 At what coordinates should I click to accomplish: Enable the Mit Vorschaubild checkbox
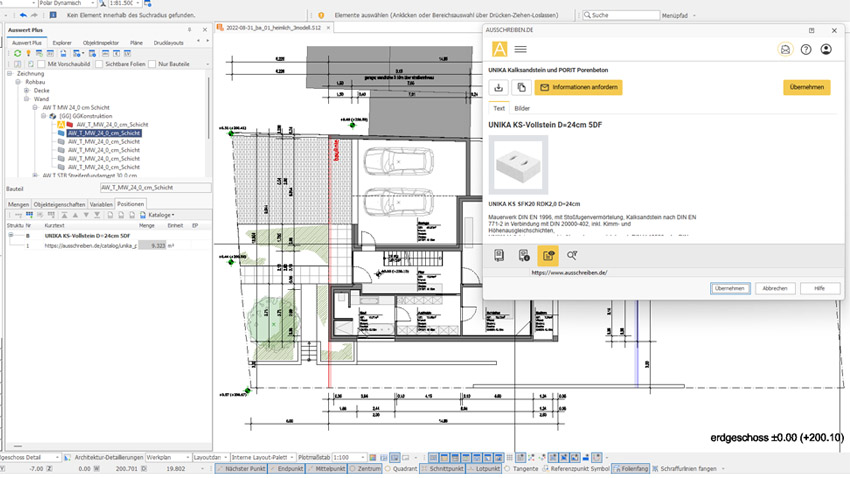pyautogui.click(x=41, y=64)
